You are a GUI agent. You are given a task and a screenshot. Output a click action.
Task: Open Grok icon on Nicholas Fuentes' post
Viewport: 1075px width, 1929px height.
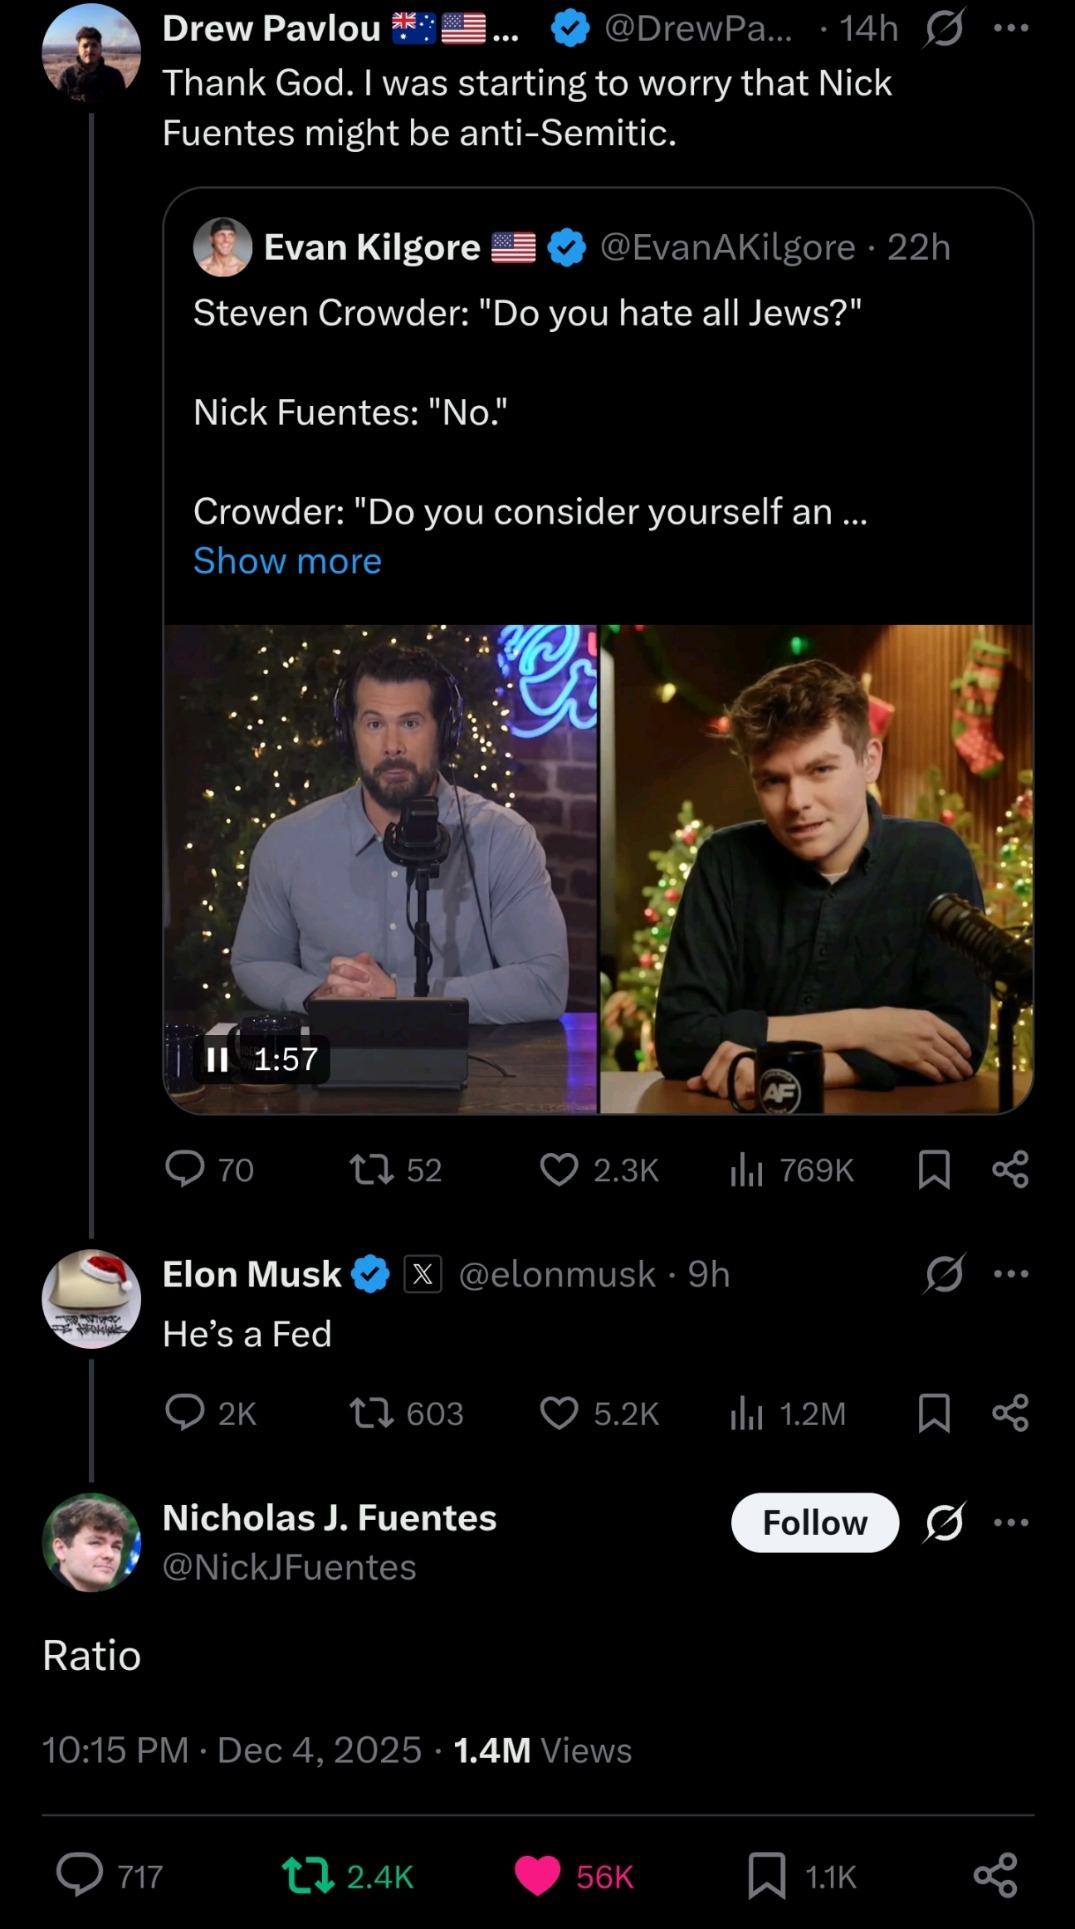point(944,1522)
